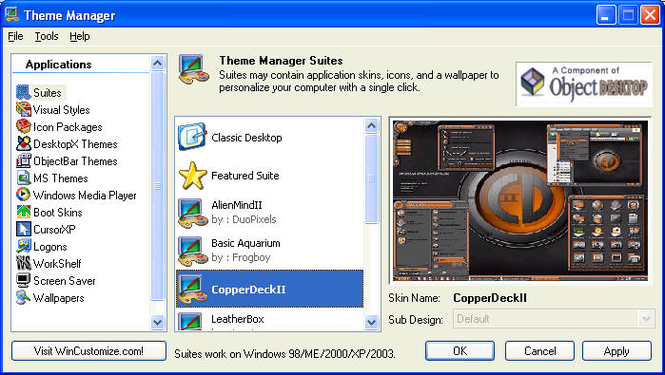Select the WorkShelf icon
The height and width of the screenshot is (375, 665).
click(23, 263)
